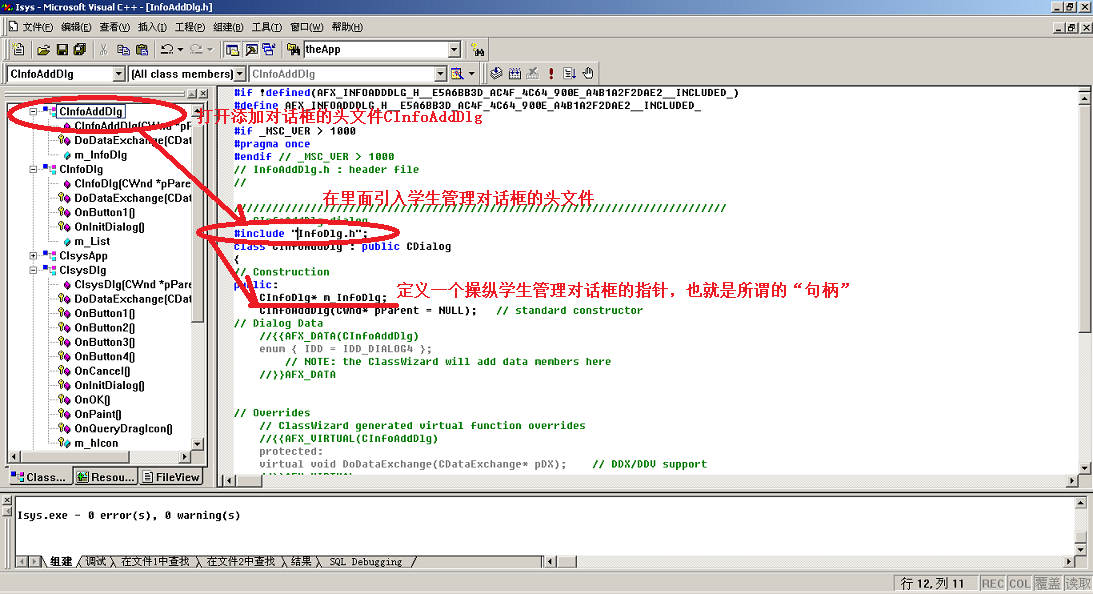Screen dimensions: 1093x594
Task: Click the Open file toolbar icon
Action: click(43, 50)
